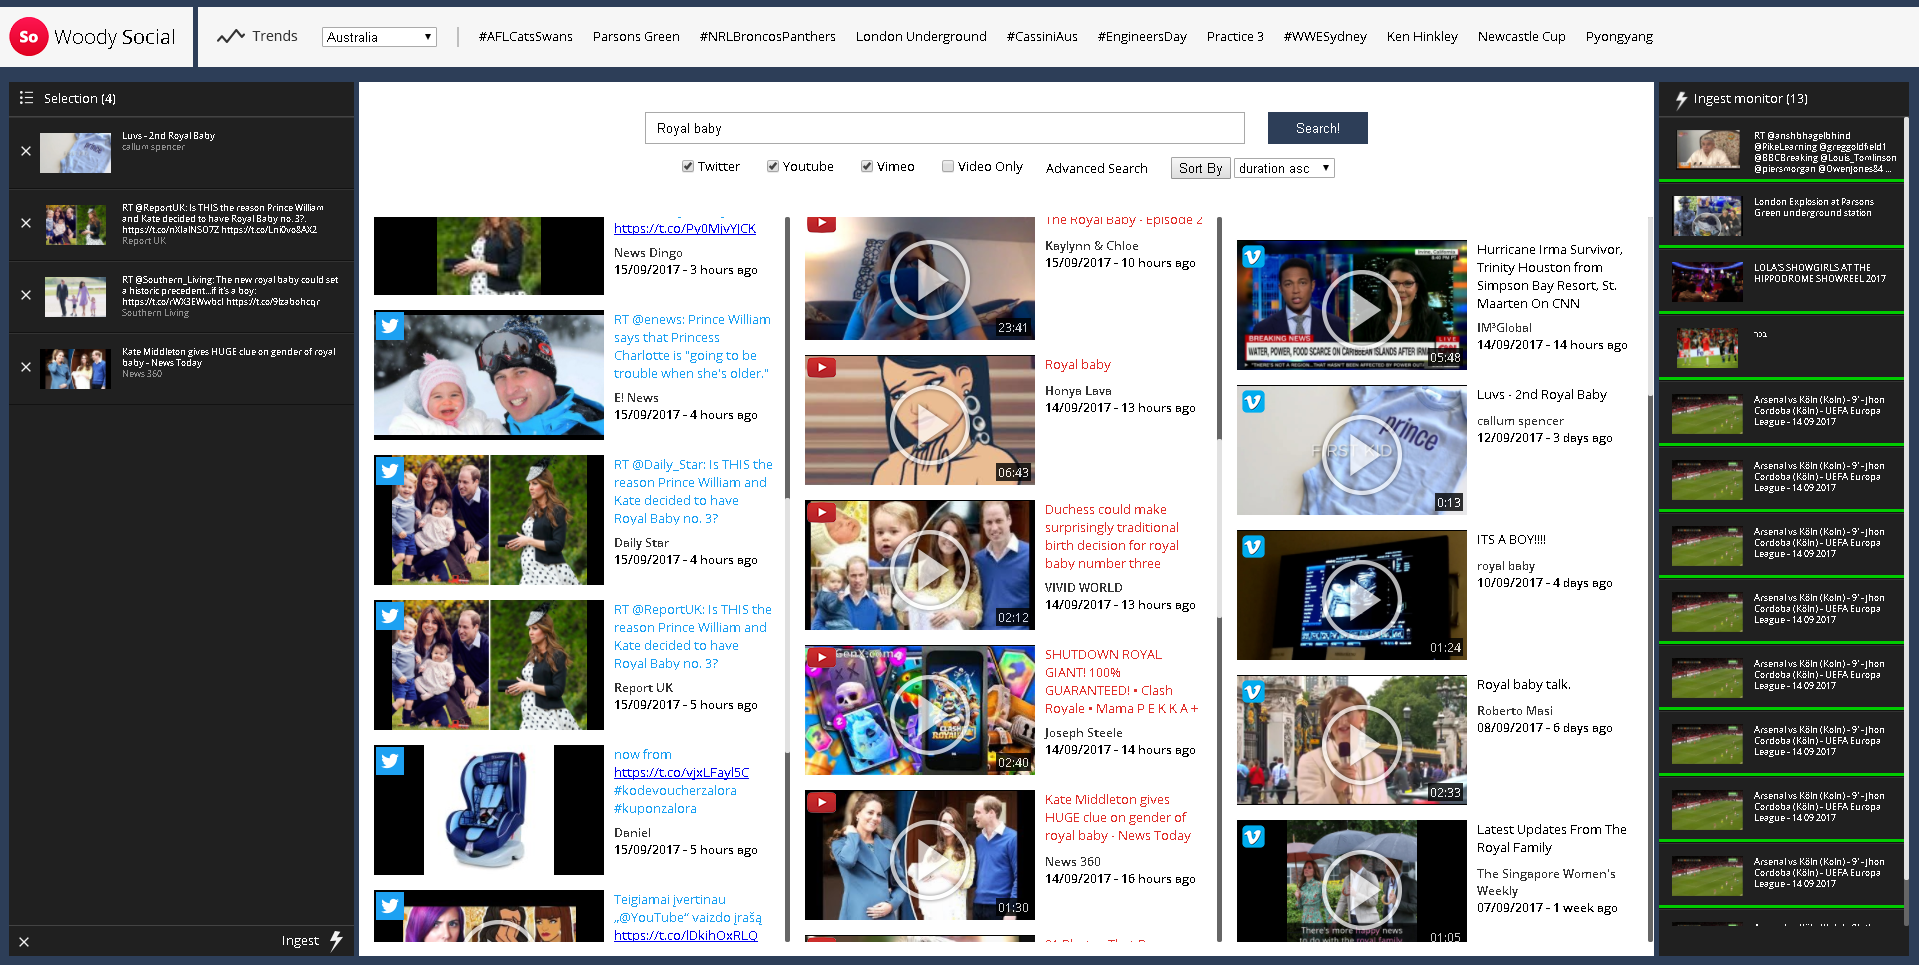This screenshot has width=1919, height=965.
Task: Open the SHUTDOWN ROYAL GIANT video title
Action: [1121, 681]
